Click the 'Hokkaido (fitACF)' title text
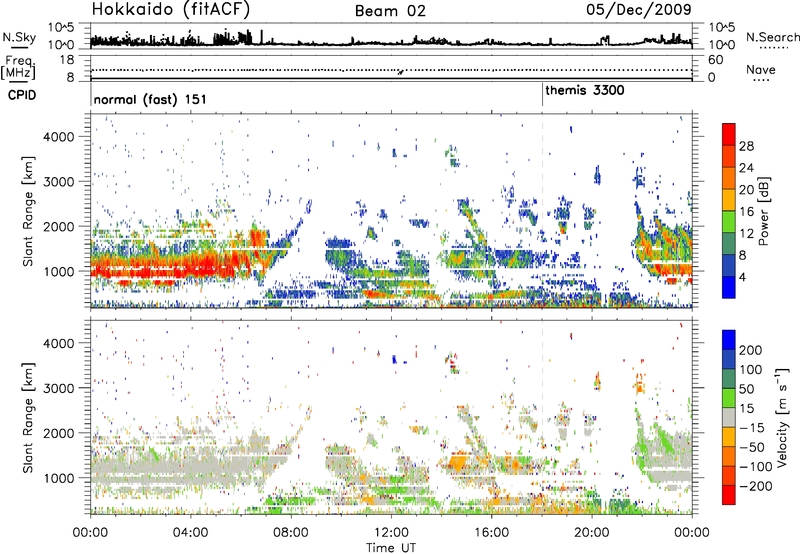This screenshot has height=554, width=800. coord(170,9)
